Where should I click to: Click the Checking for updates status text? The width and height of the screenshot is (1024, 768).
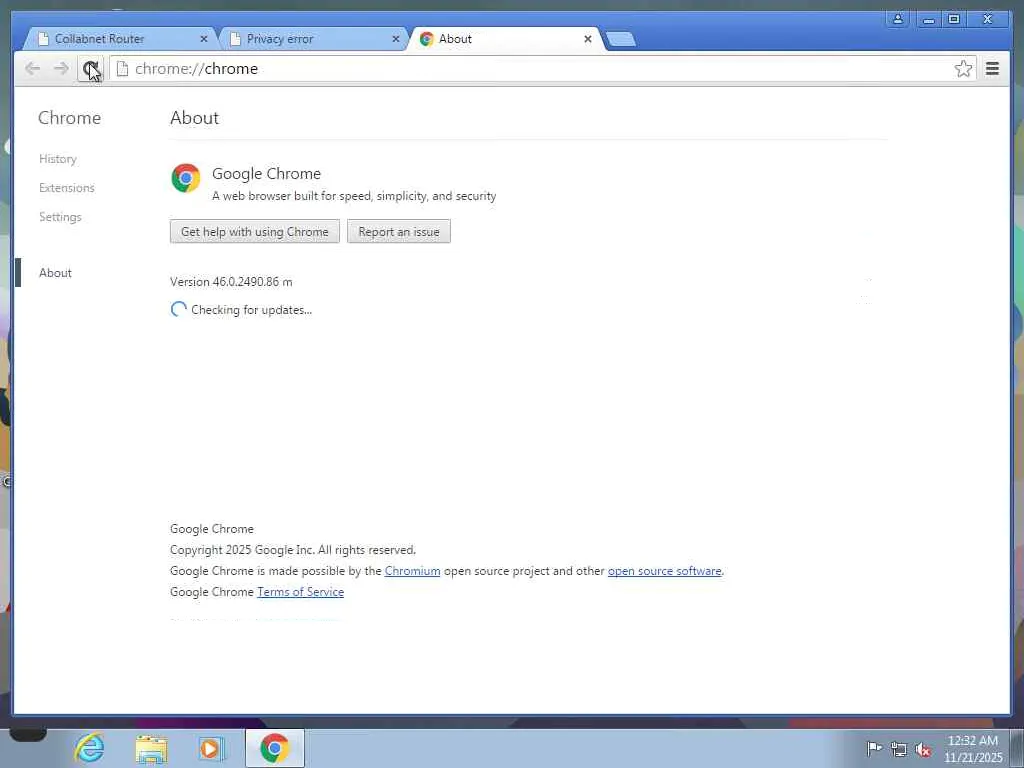pyautogui.click(x=251, y=310)
